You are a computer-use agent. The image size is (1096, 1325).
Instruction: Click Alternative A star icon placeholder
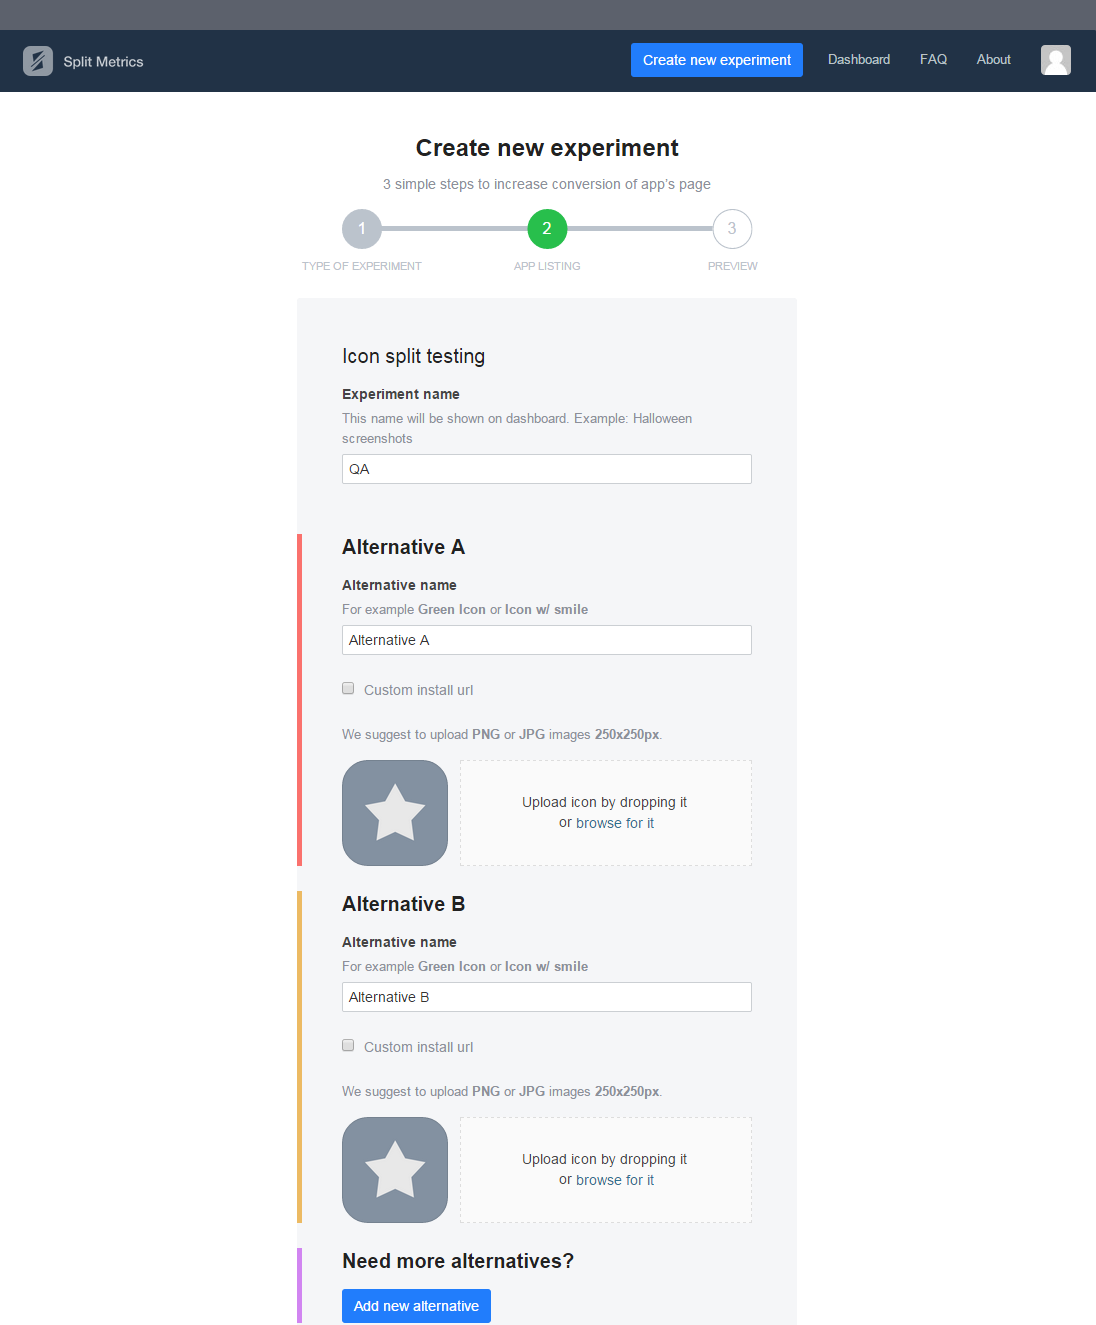(x=395, y=813)
